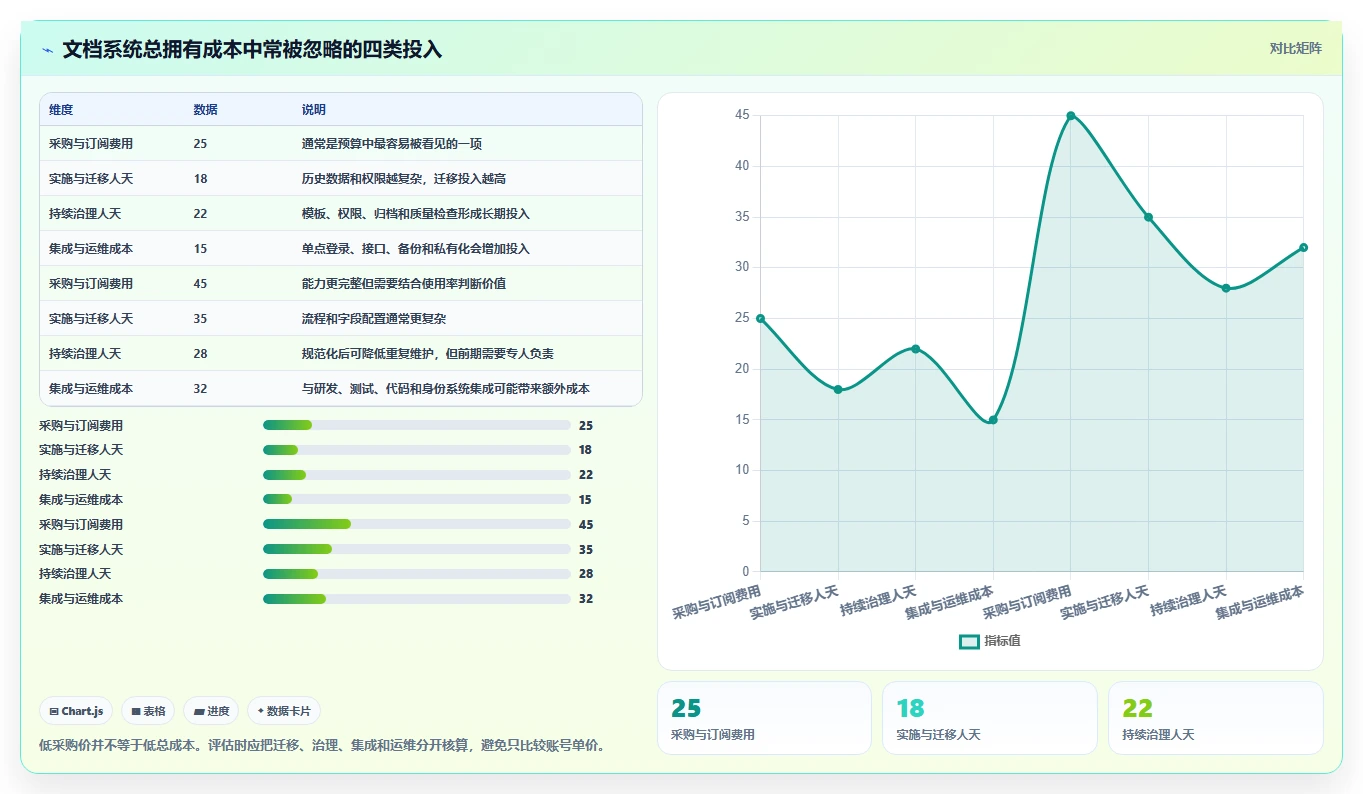Click the y-axis tick label 30
1363x794 pixels.
point(742,267)
